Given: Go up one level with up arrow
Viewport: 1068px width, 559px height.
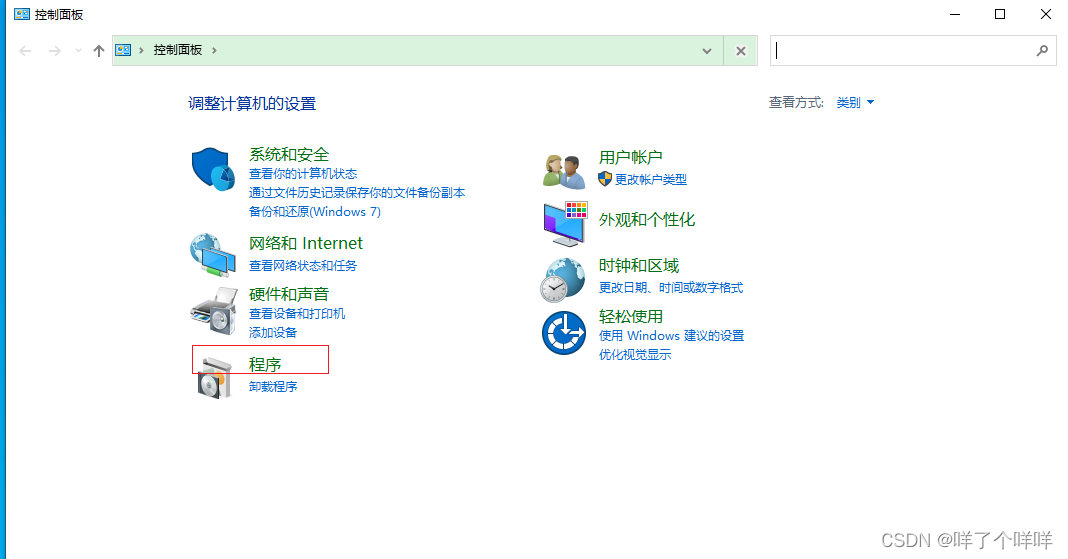Looking at the screenshot, I should pos(99,50).
